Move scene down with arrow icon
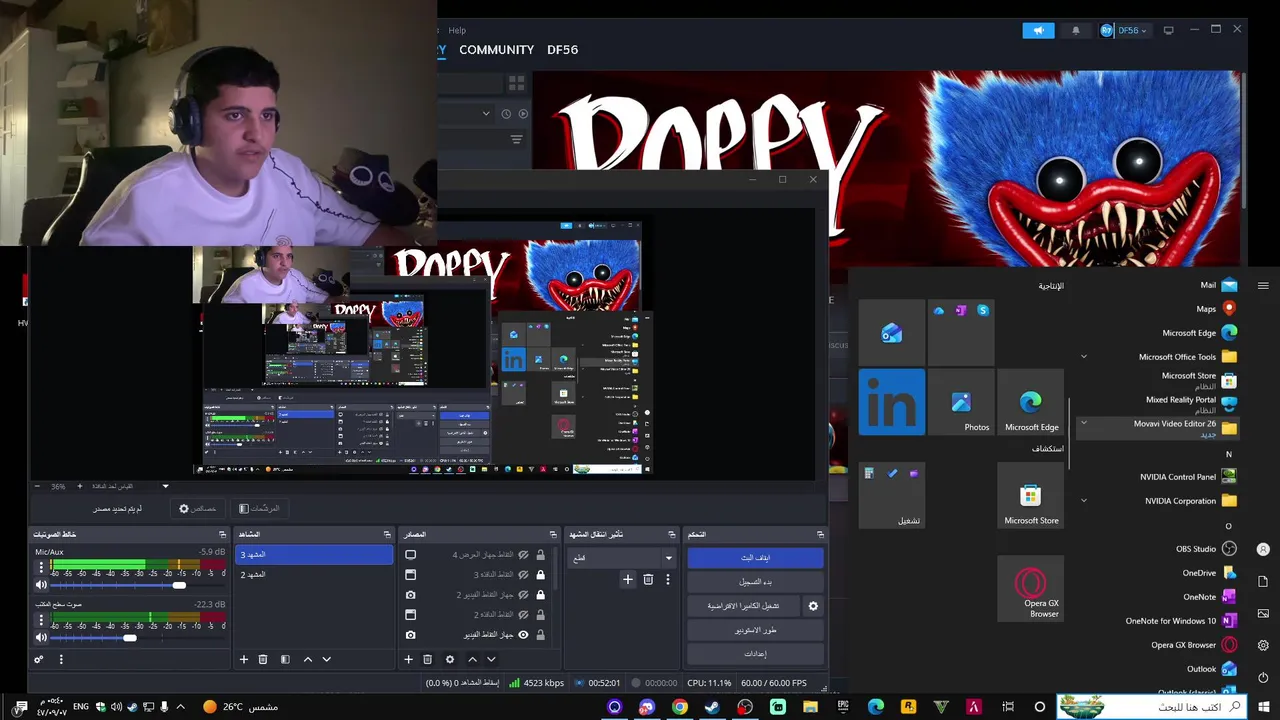 pos(326,659)
